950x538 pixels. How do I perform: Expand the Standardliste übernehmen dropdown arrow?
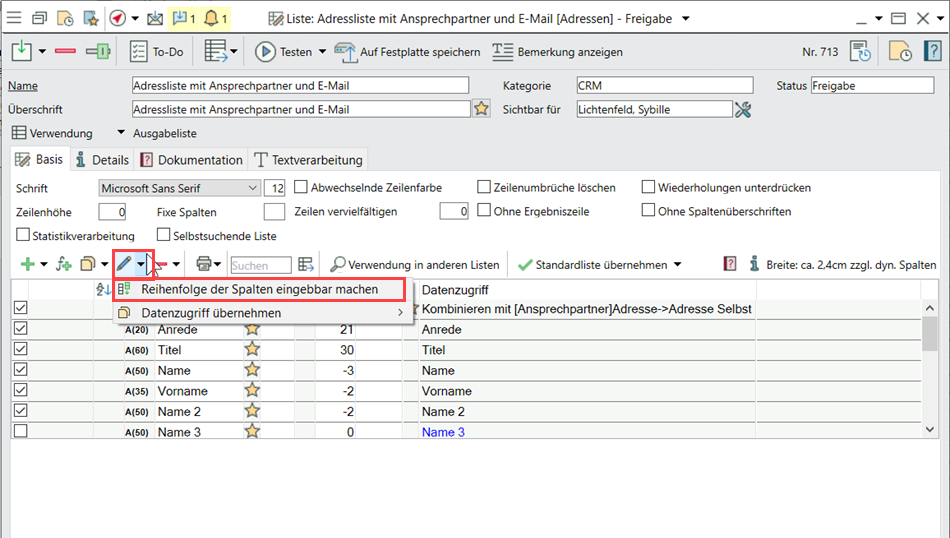click(x=677, y=265)
